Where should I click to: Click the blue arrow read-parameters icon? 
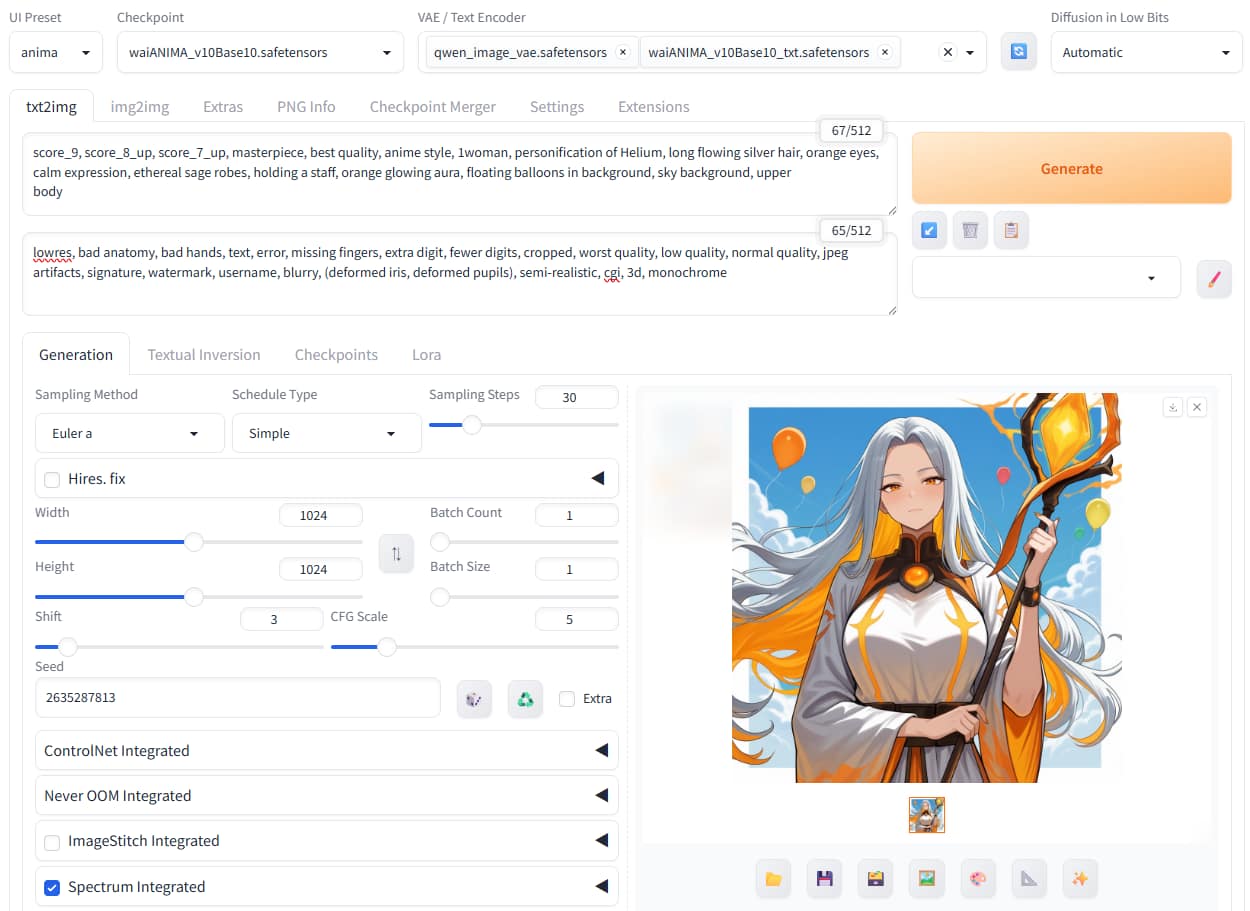[x=929, y=230]
